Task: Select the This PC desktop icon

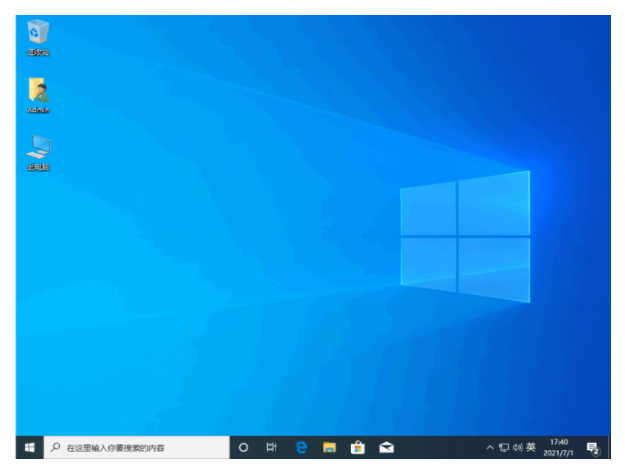Action: click(38, 153)
